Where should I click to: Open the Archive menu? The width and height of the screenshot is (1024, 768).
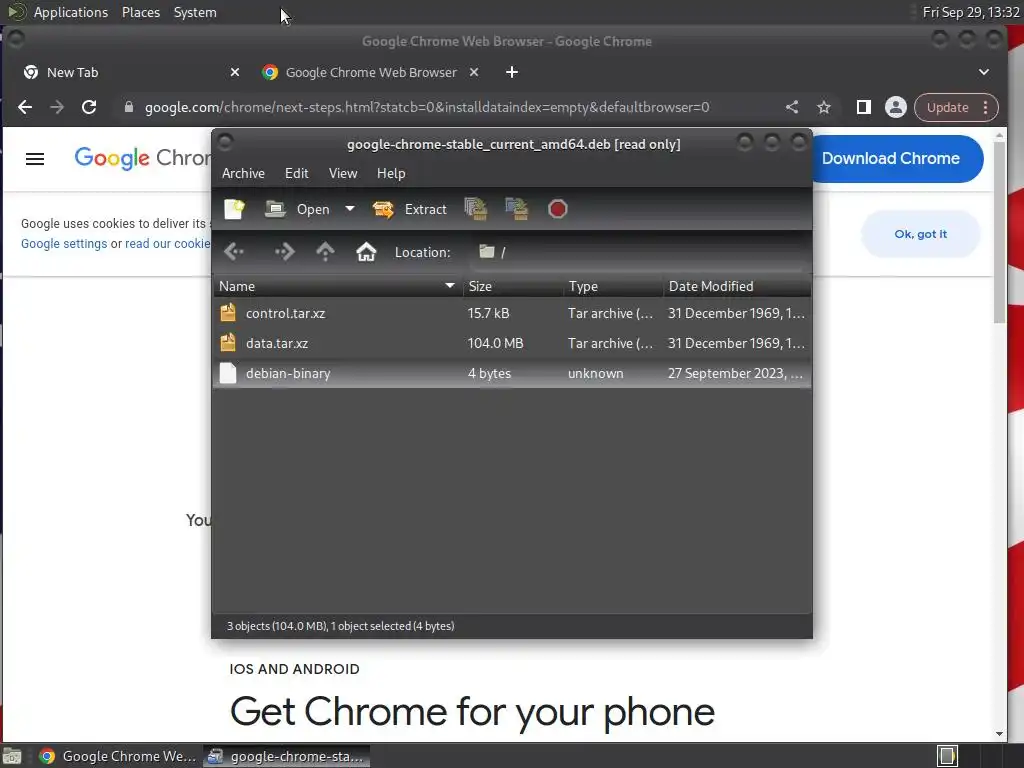(x=243, y=173)
